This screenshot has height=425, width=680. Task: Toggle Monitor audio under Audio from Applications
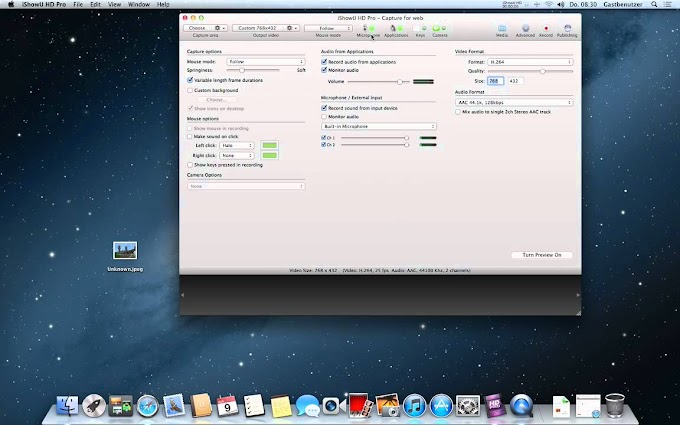point(324,70)
